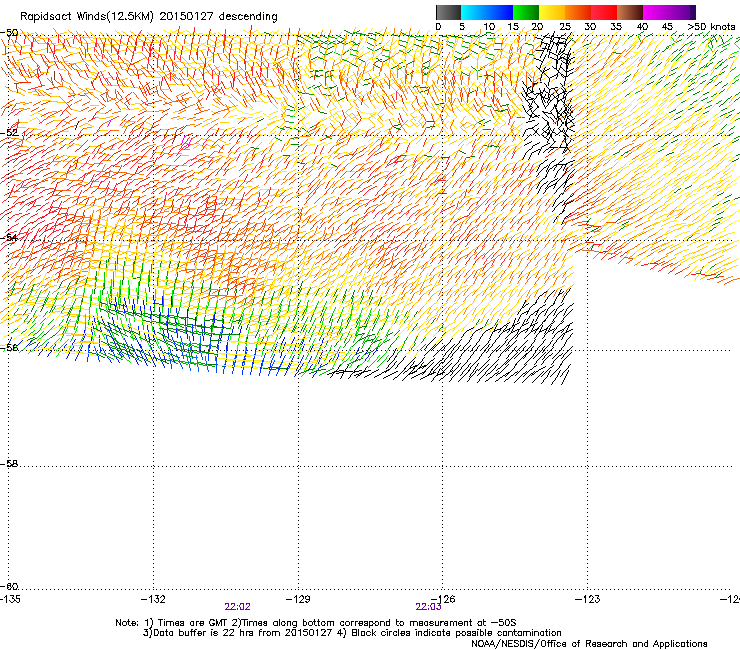
Task: Click the -132 longitude axis label
Action: pos(153,599)
